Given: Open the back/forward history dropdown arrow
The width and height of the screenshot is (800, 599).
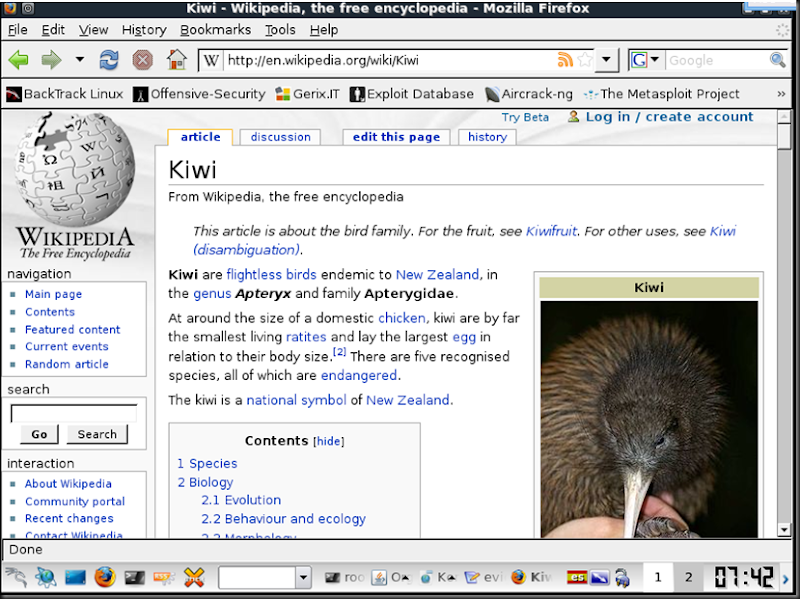Looking at the screenshot, I should point(79,60).
